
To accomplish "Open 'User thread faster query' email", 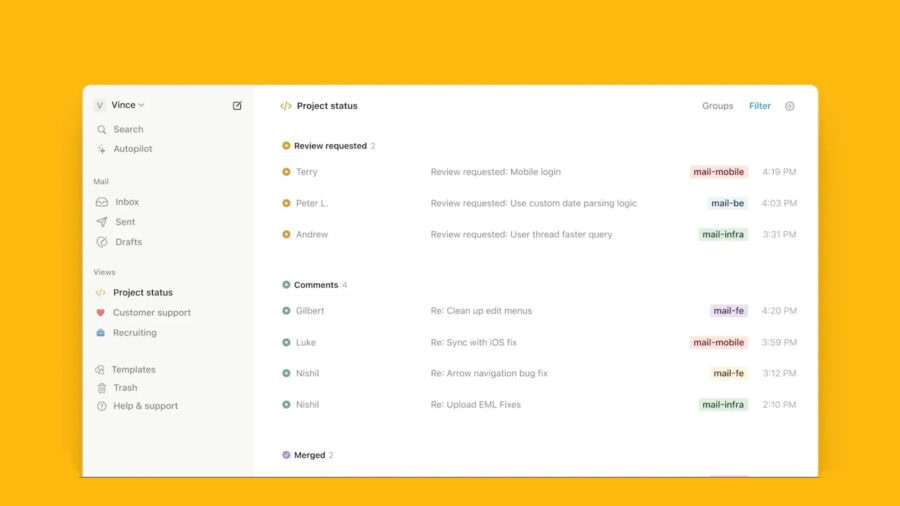I will tap(521, 234).
